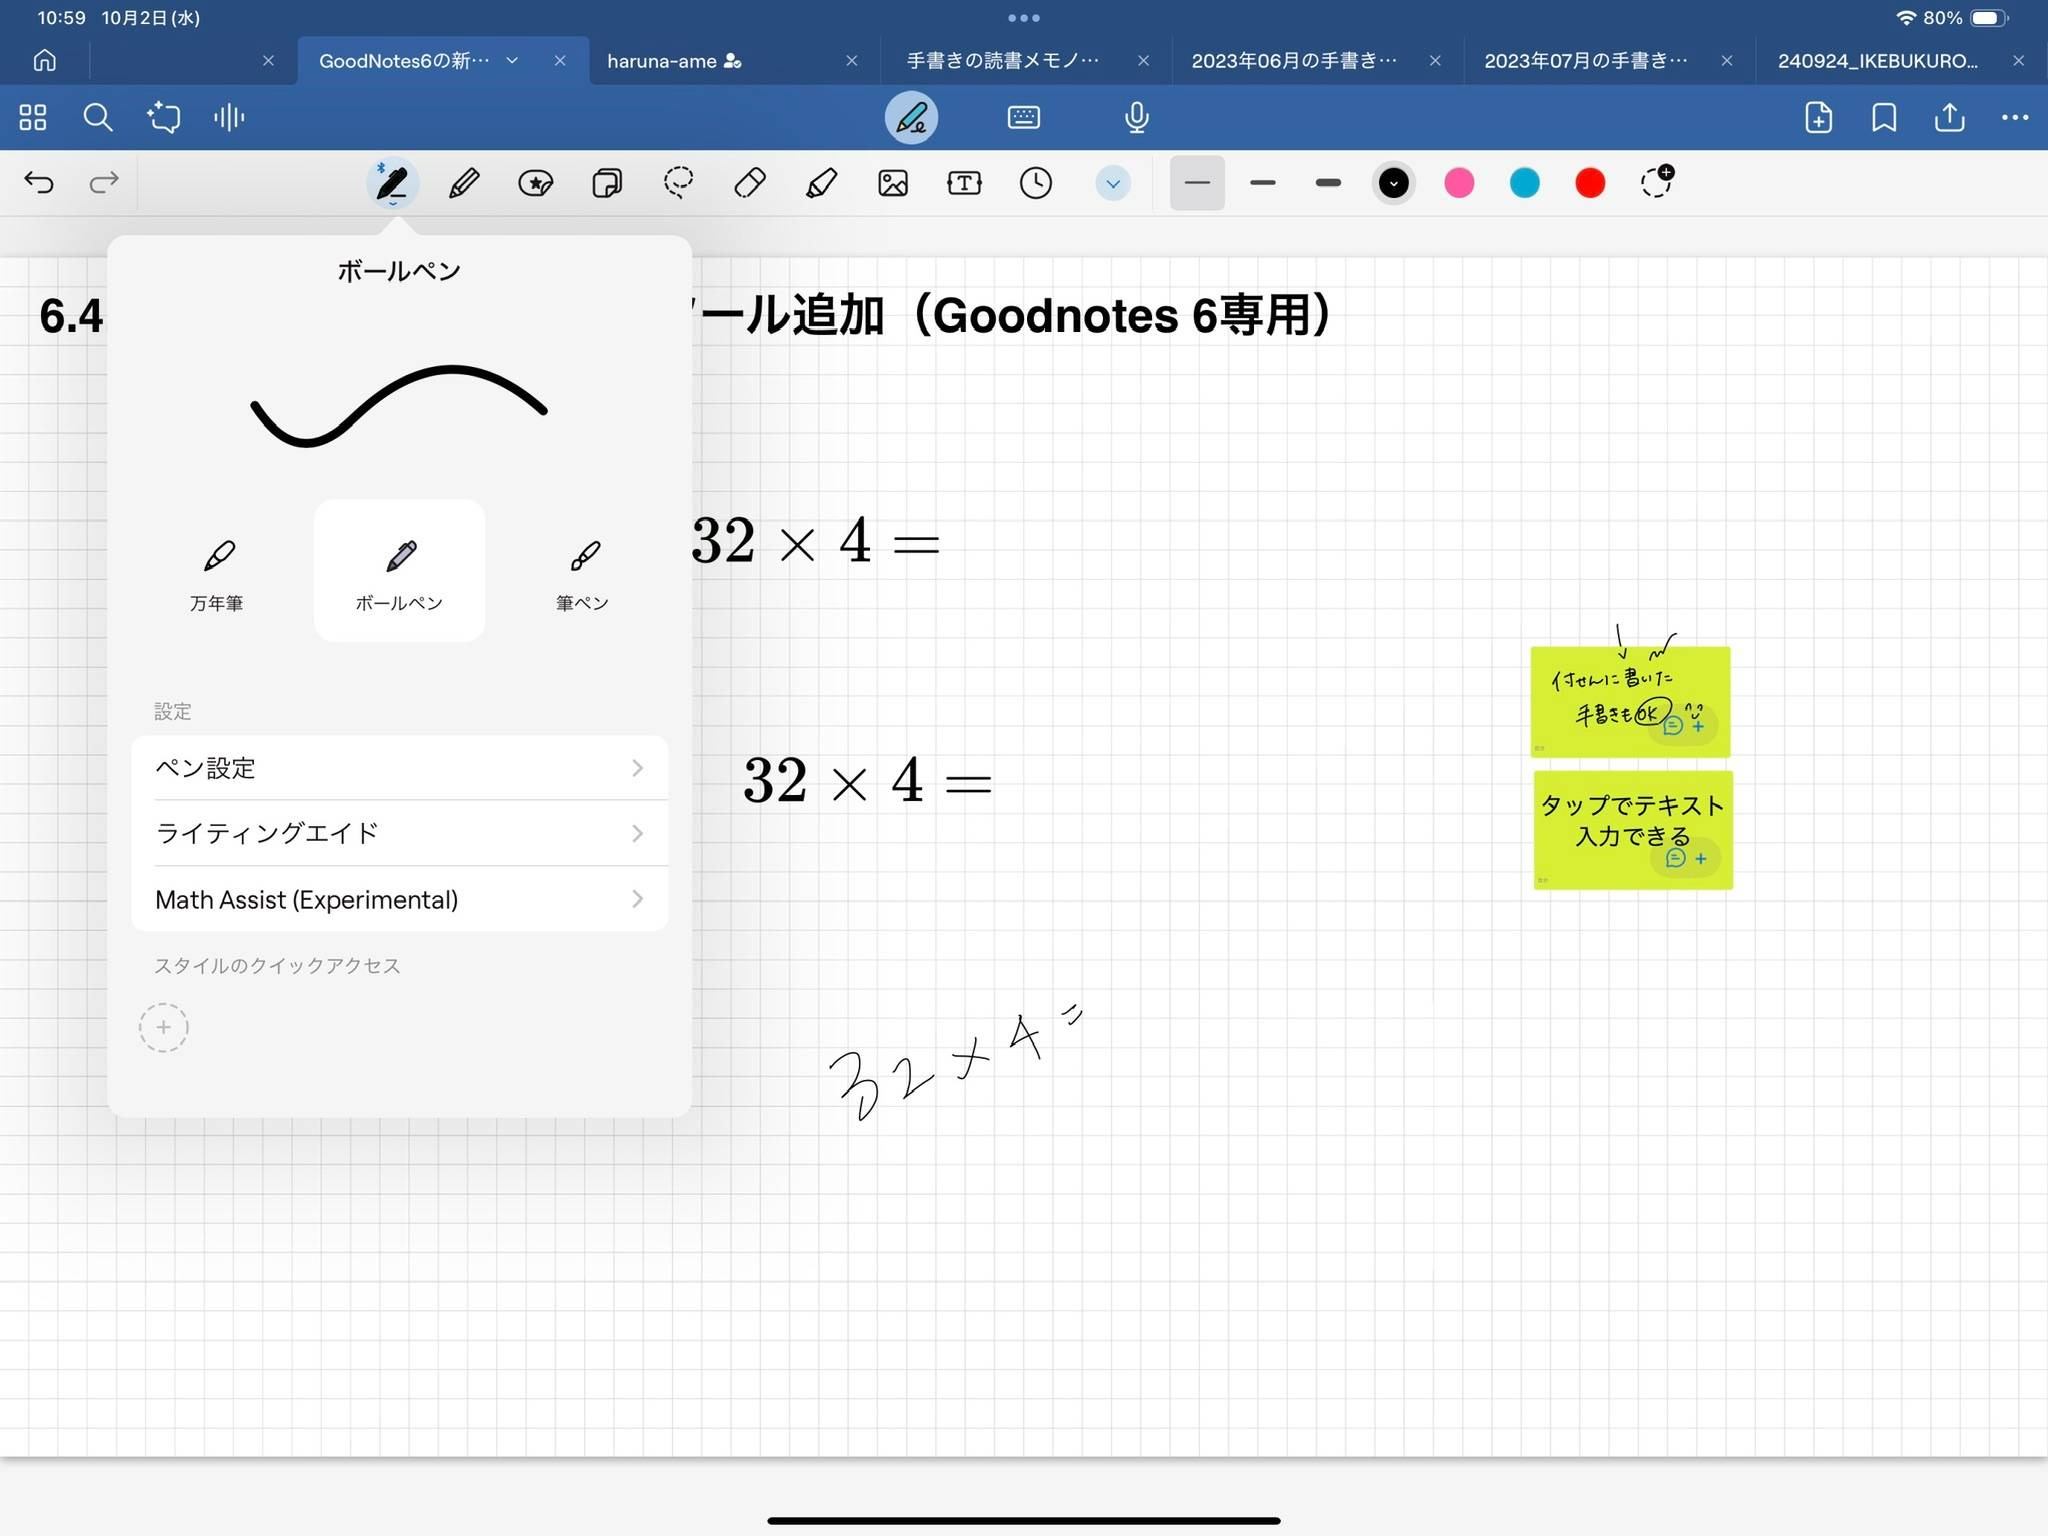Pick the pink color swatch
The image size is (2048, 1536).
(x=1459, y=183)
